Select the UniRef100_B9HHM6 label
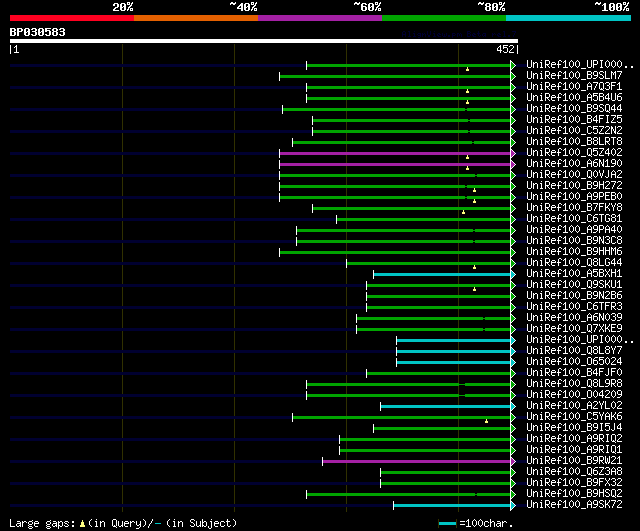640x531 pixels. [574, 252]
